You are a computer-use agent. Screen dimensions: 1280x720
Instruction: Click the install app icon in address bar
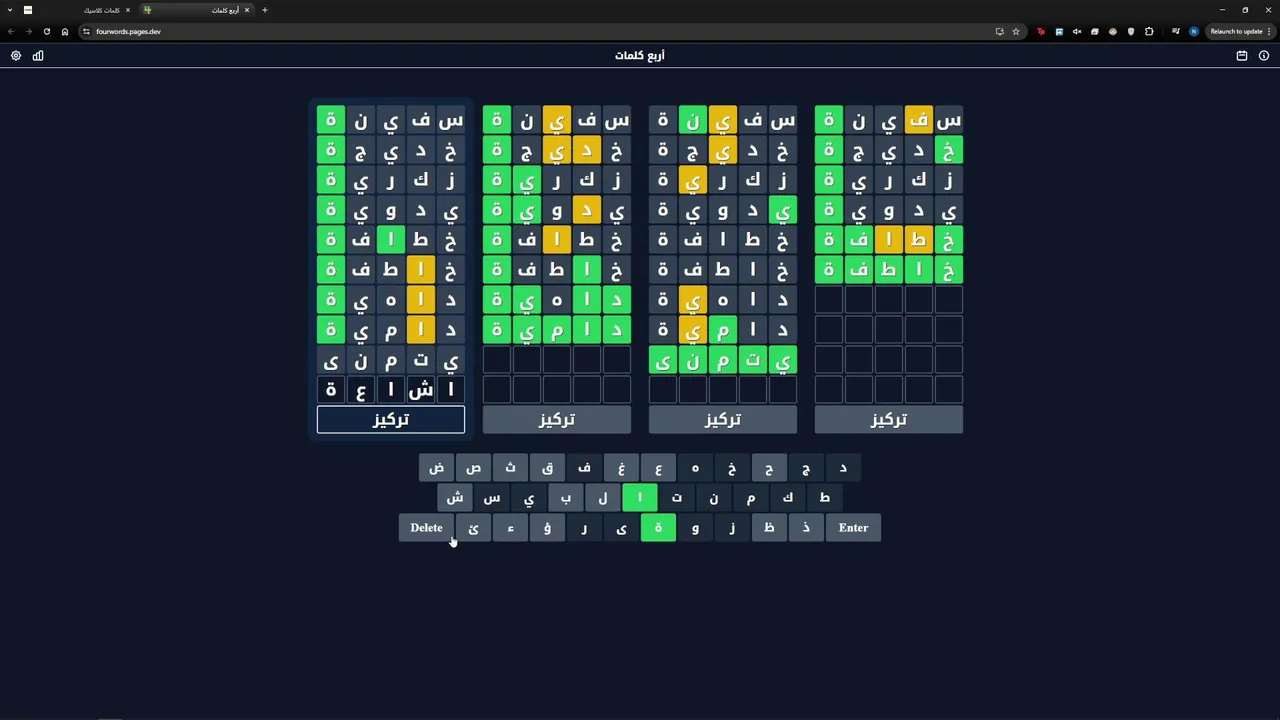pyautogui.click(x=999, y=31)
